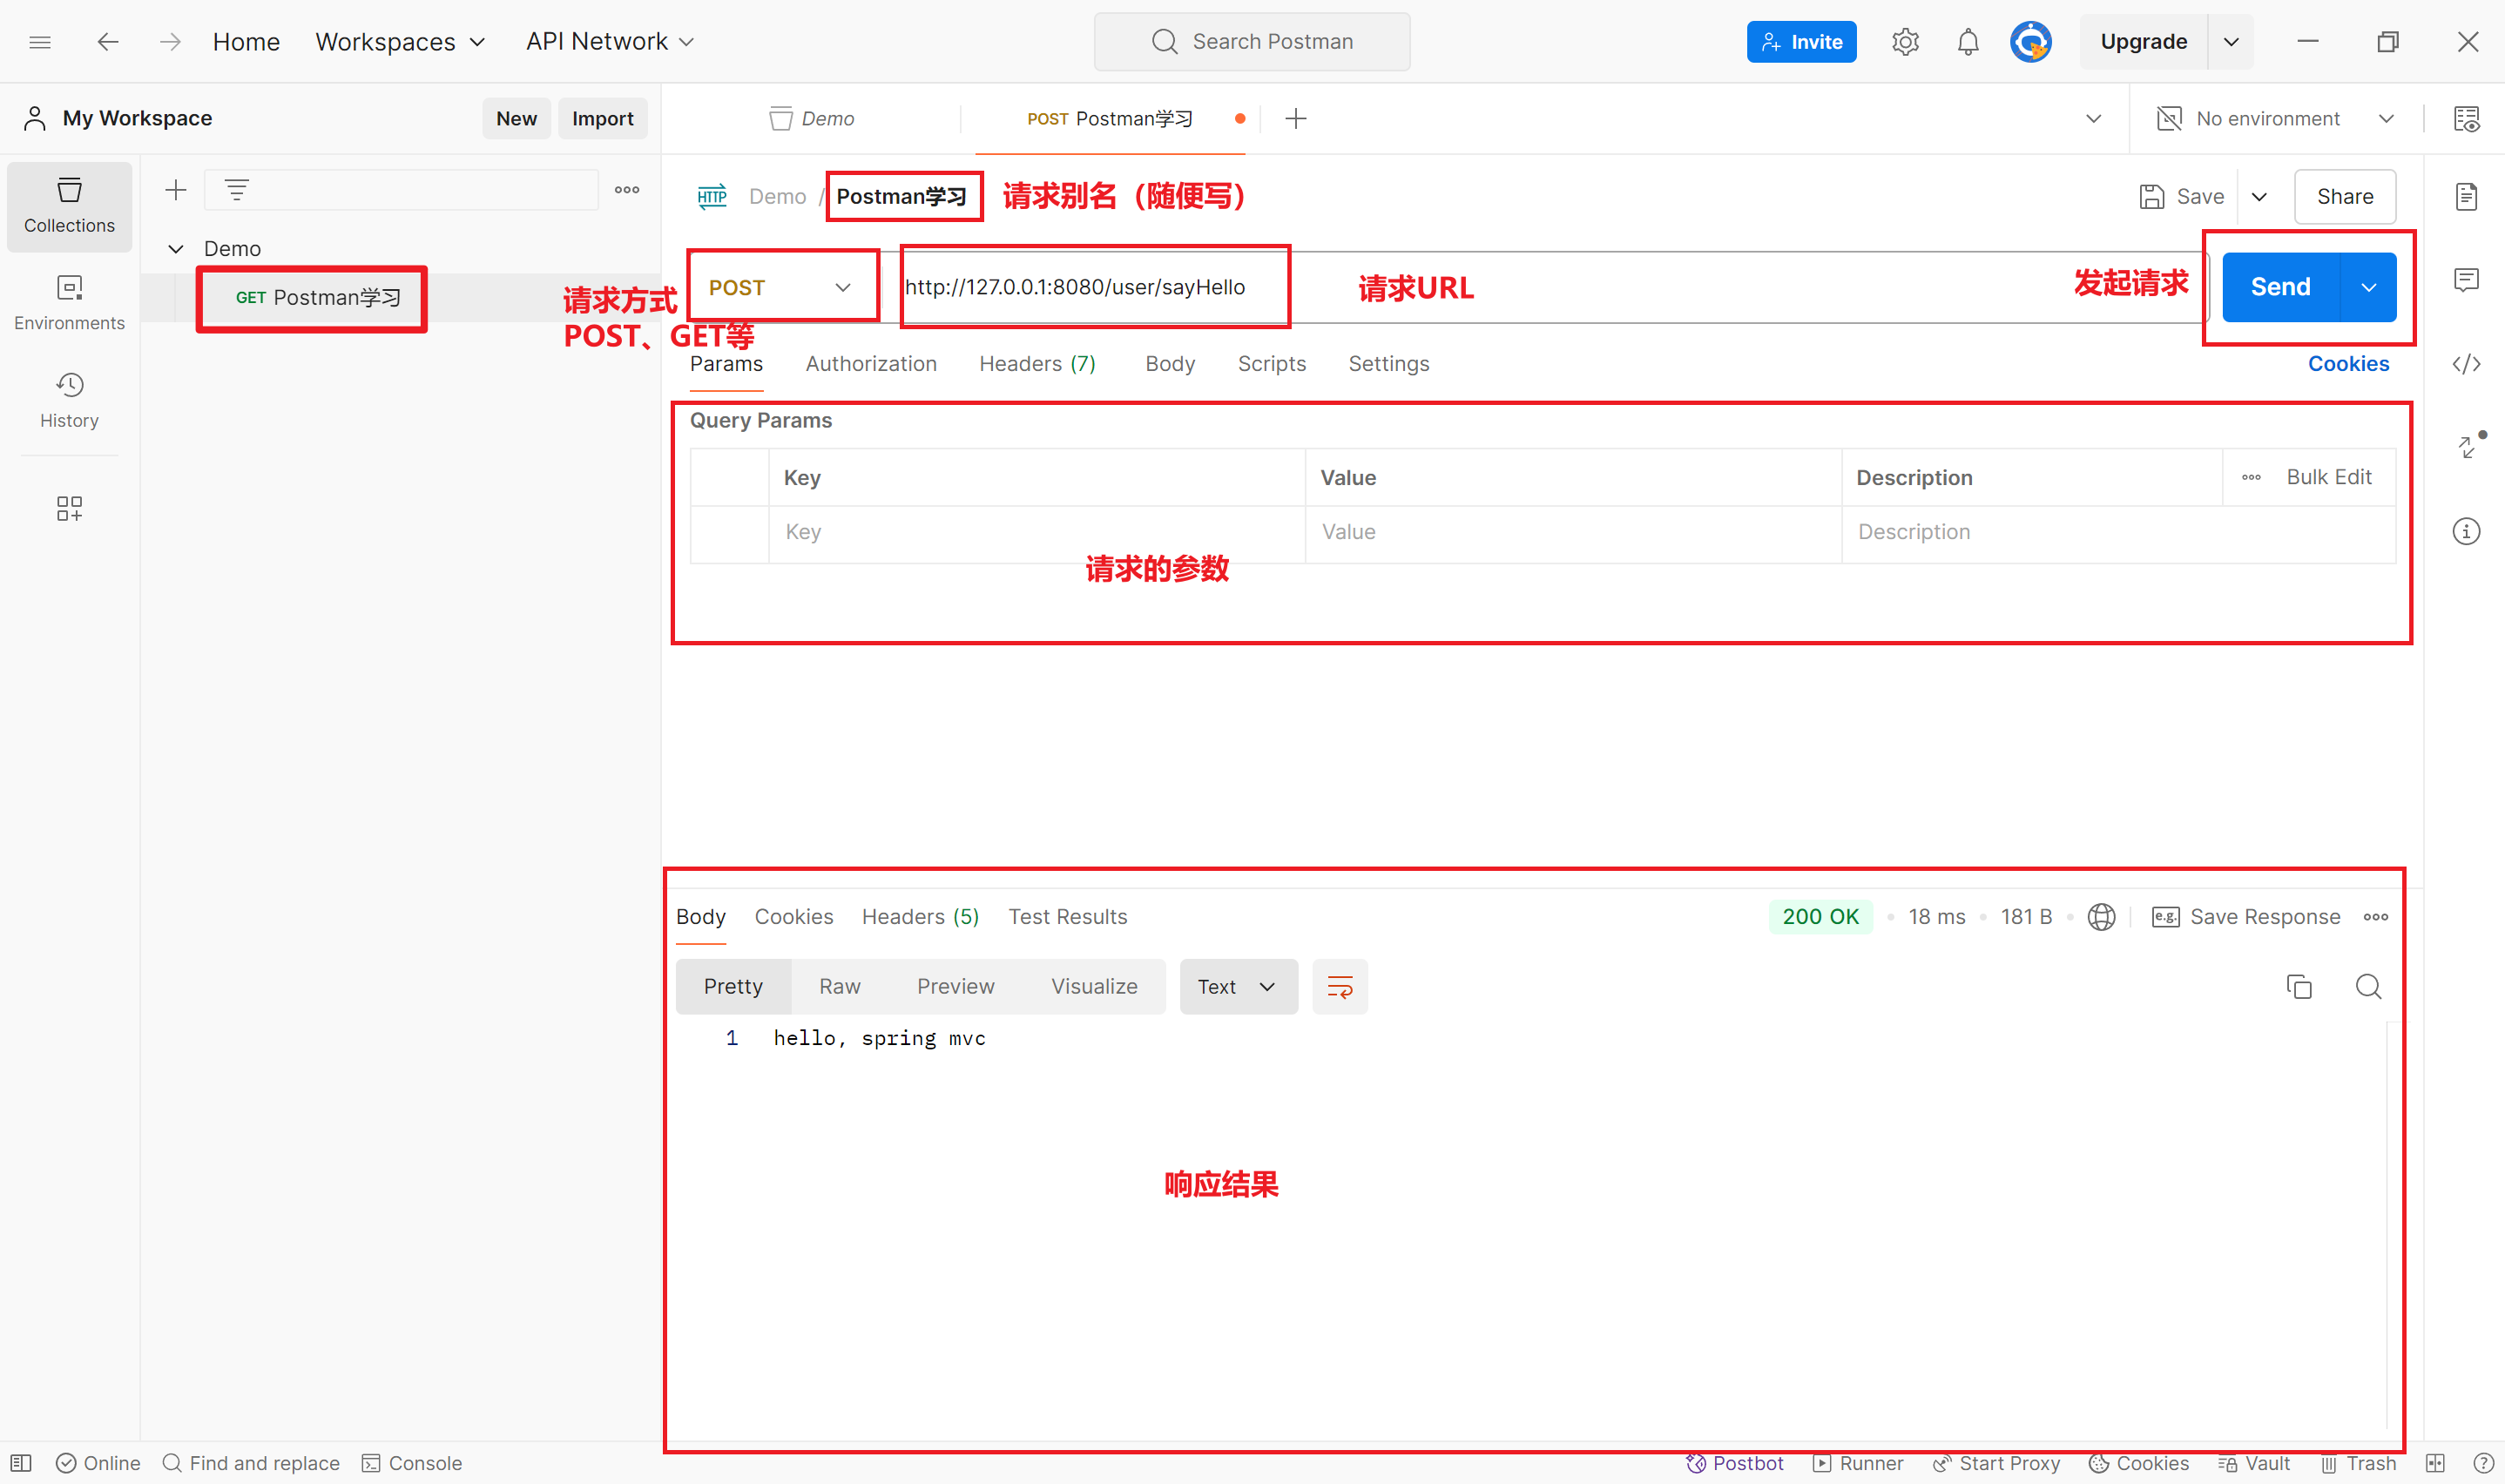The width and height of the screenshot is (2505, 1484).
Task: Show the open tabs list chevron
Action: click(x=2093, y=119)
